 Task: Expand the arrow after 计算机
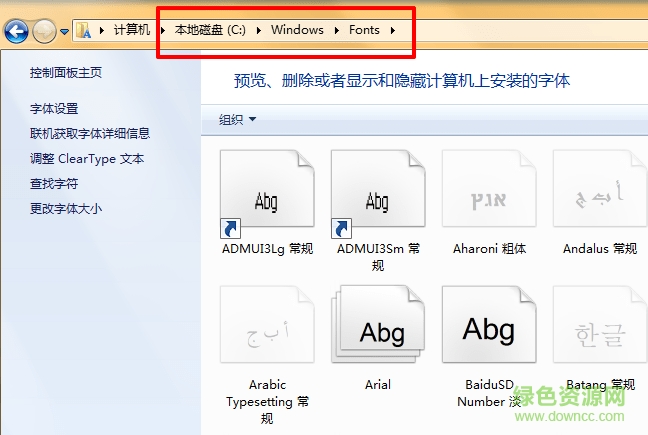coord(163,30)
